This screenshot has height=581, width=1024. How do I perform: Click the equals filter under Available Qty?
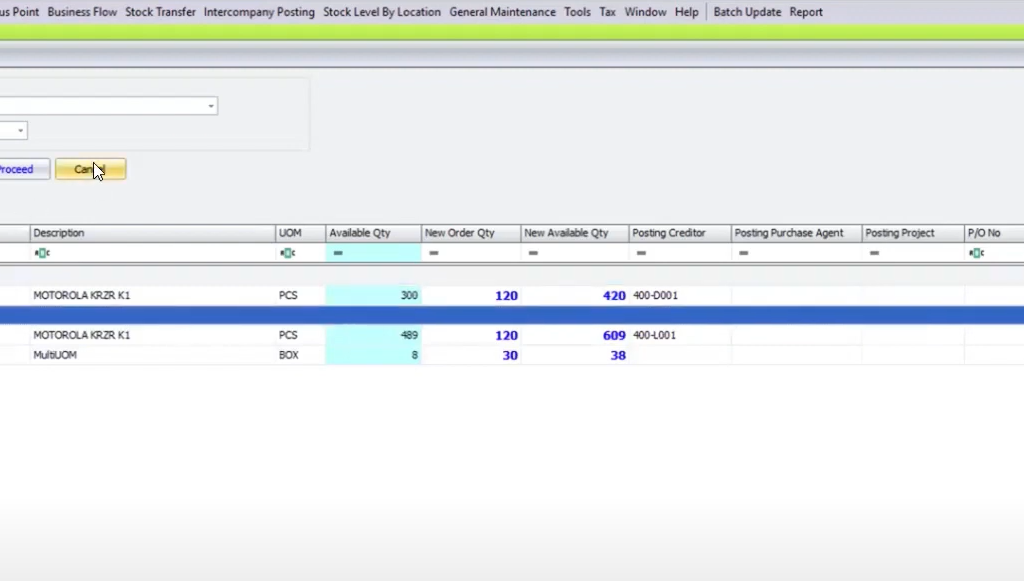[x=337, y=253]
